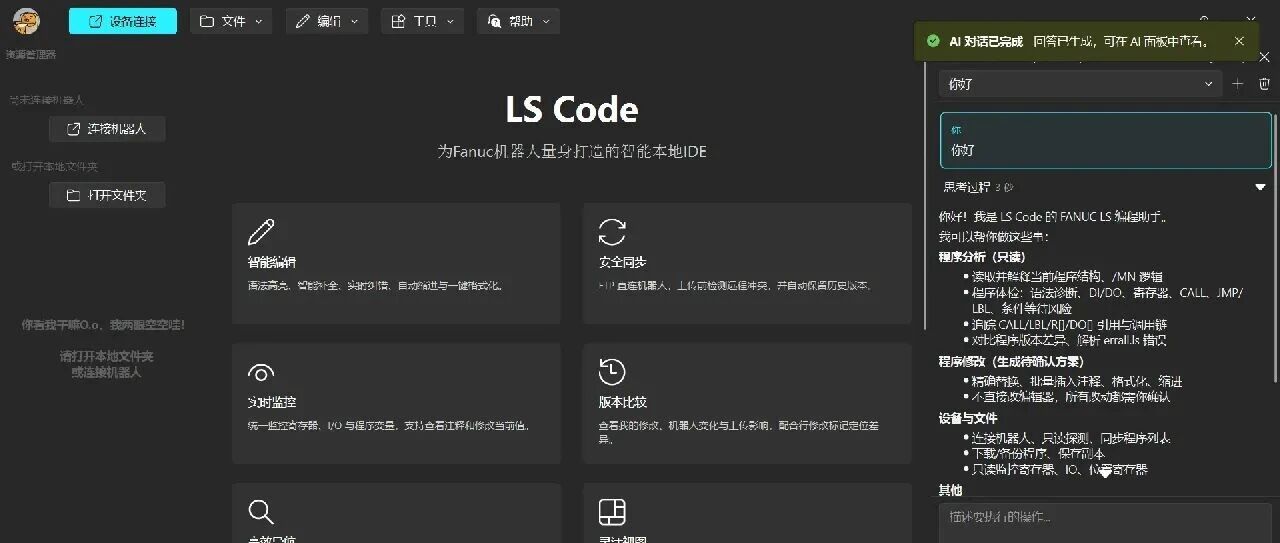Click the 连接机器人 button in the sidebar

click(x=107, y=129)
